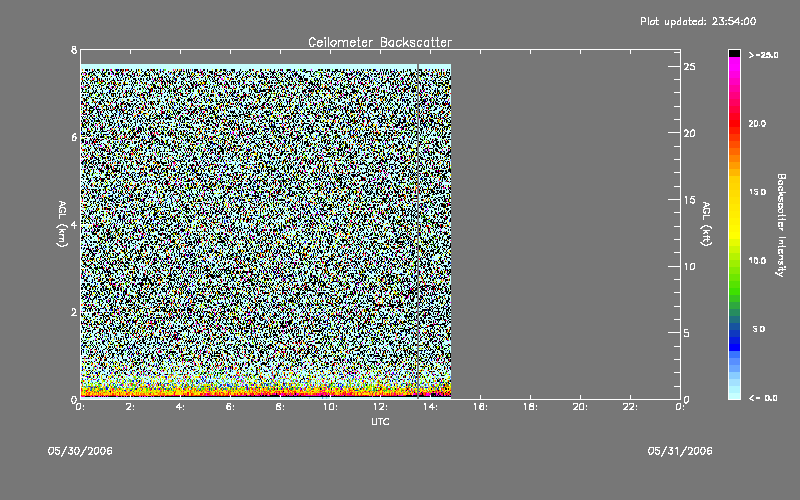Click the light cyan bottom of the colorbar
800x500 pixels.
pyautogui.click(x=734, y=392)
